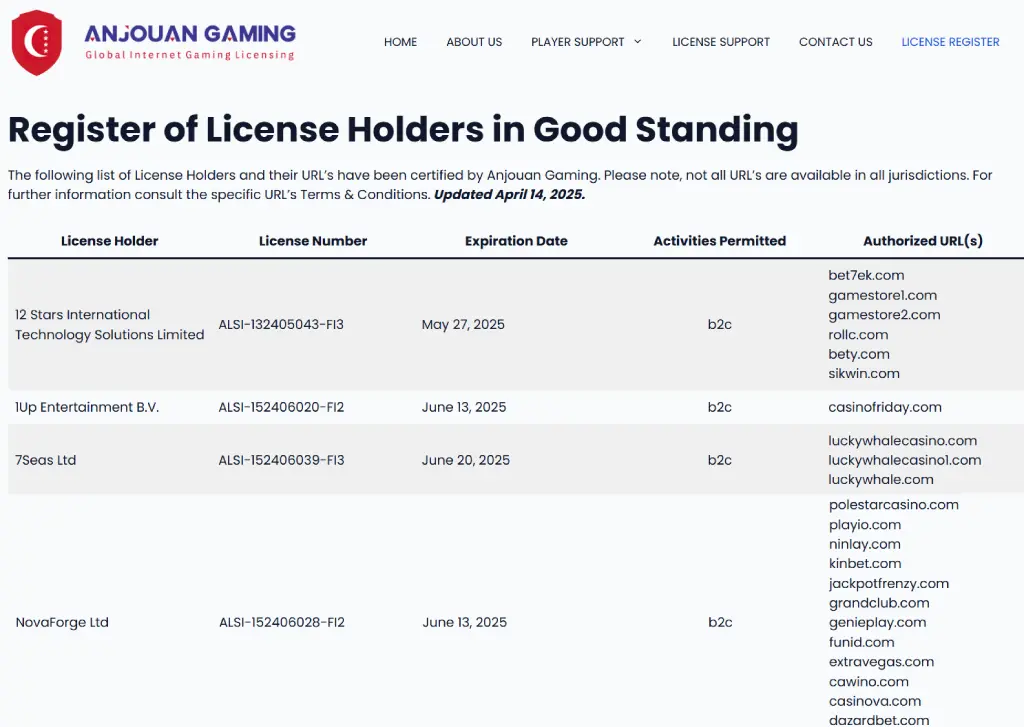1024x727 pixels.
Task: Click the gamestore2.com URL
Action: coord(884,315)
